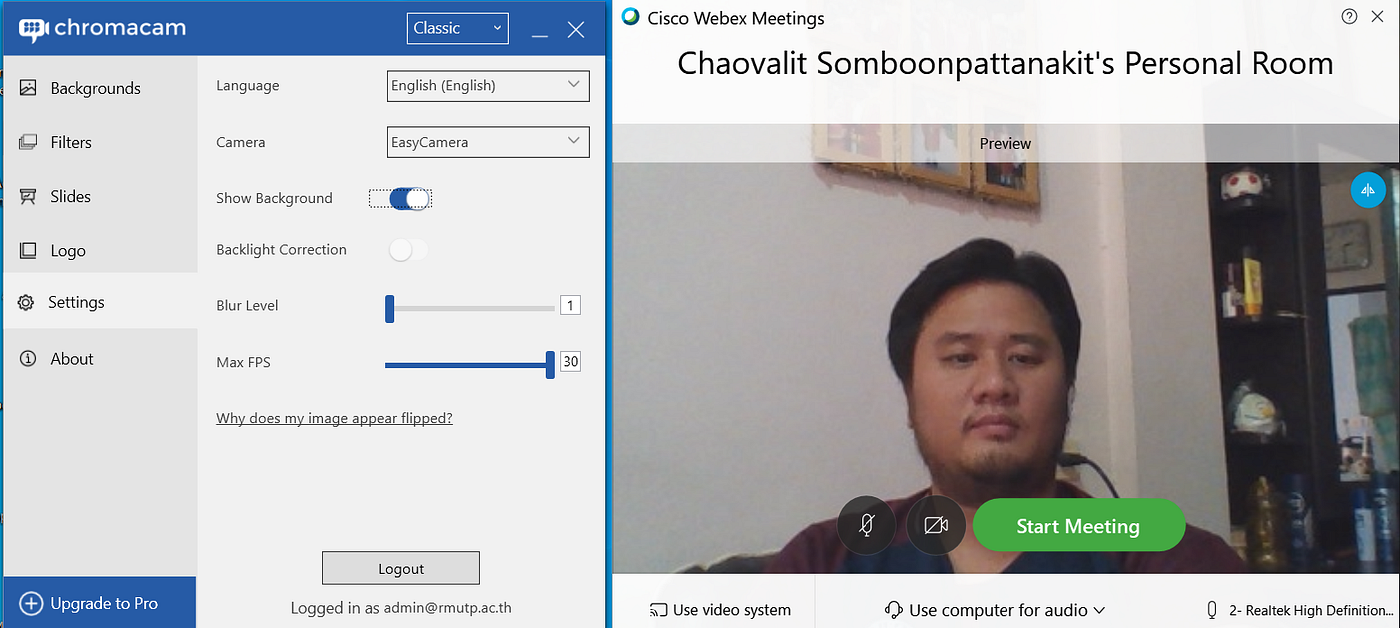Click the Blur Level slider handle
The width and height of the screenshot is (1400, 628).
pos(390,308)
